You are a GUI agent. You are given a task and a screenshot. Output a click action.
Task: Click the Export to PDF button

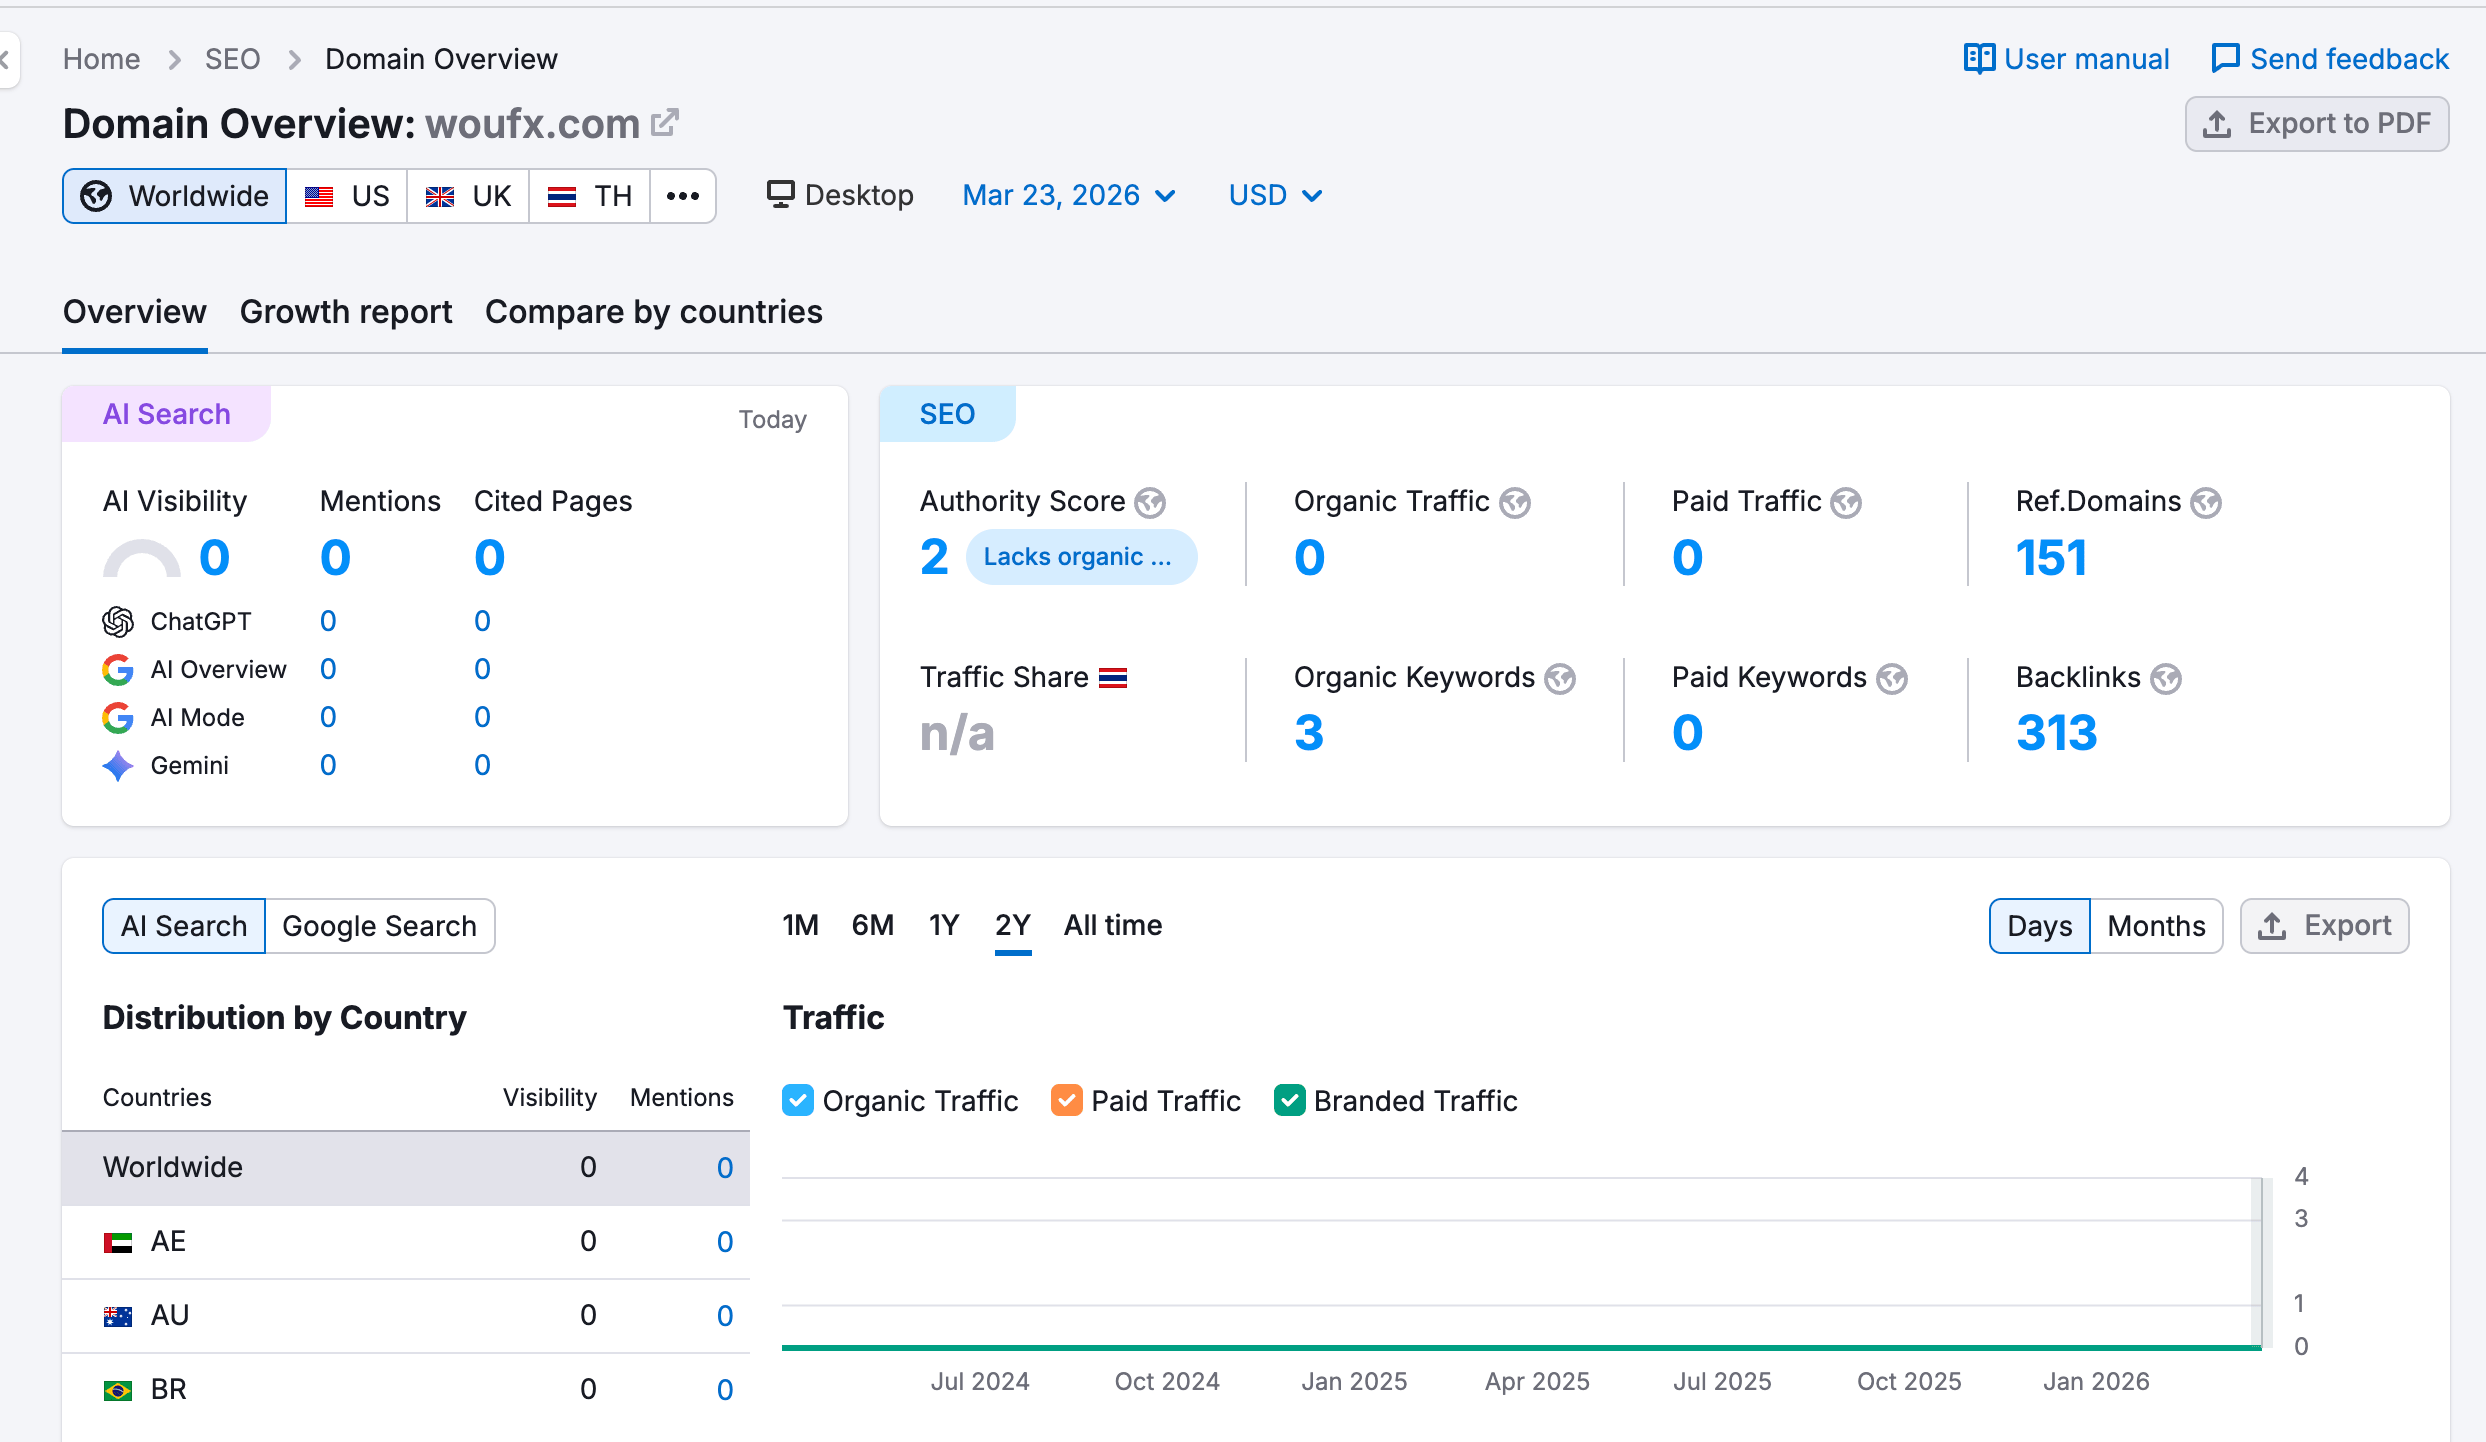point(2317,124)
